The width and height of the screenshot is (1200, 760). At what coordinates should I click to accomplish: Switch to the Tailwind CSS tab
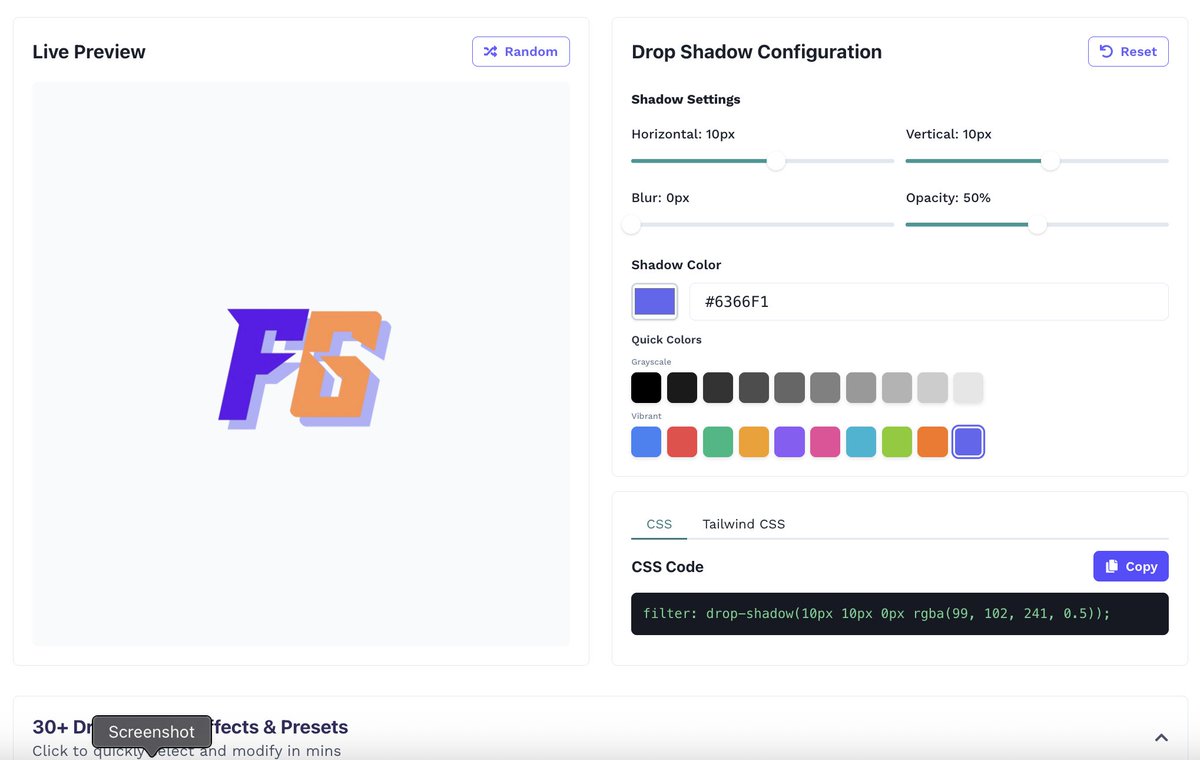744,524
